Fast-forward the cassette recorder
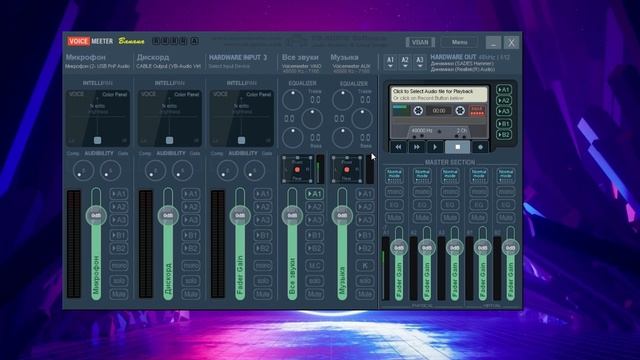Screen dimensions: 640x360 click(x=417, y=147)
